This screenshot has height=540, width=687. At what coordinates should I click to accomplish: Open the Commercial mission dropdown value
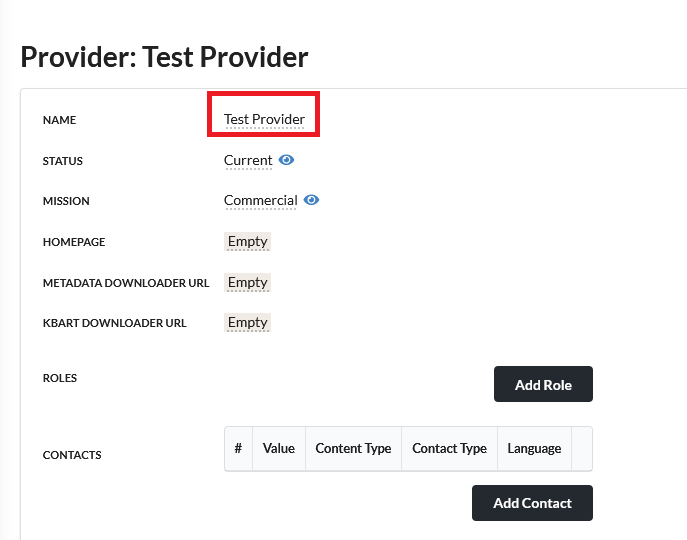click(260, 200)
